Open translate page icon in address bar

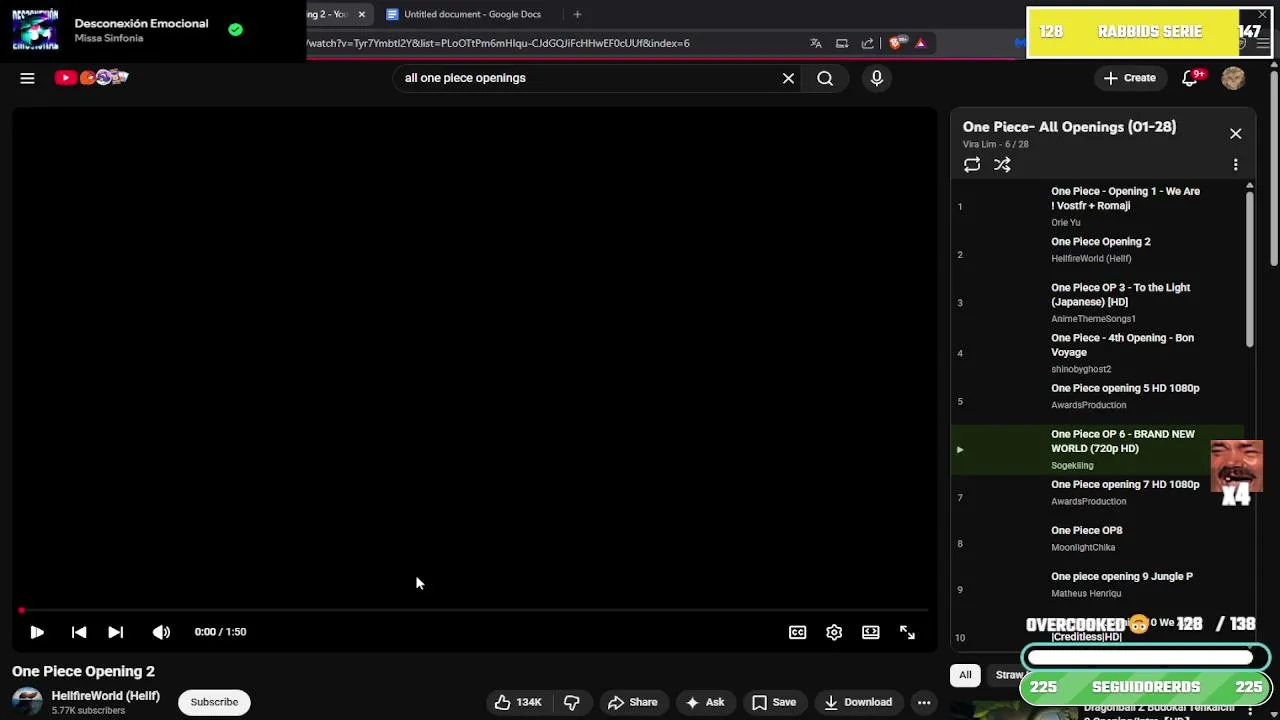[x=816, y=43]
